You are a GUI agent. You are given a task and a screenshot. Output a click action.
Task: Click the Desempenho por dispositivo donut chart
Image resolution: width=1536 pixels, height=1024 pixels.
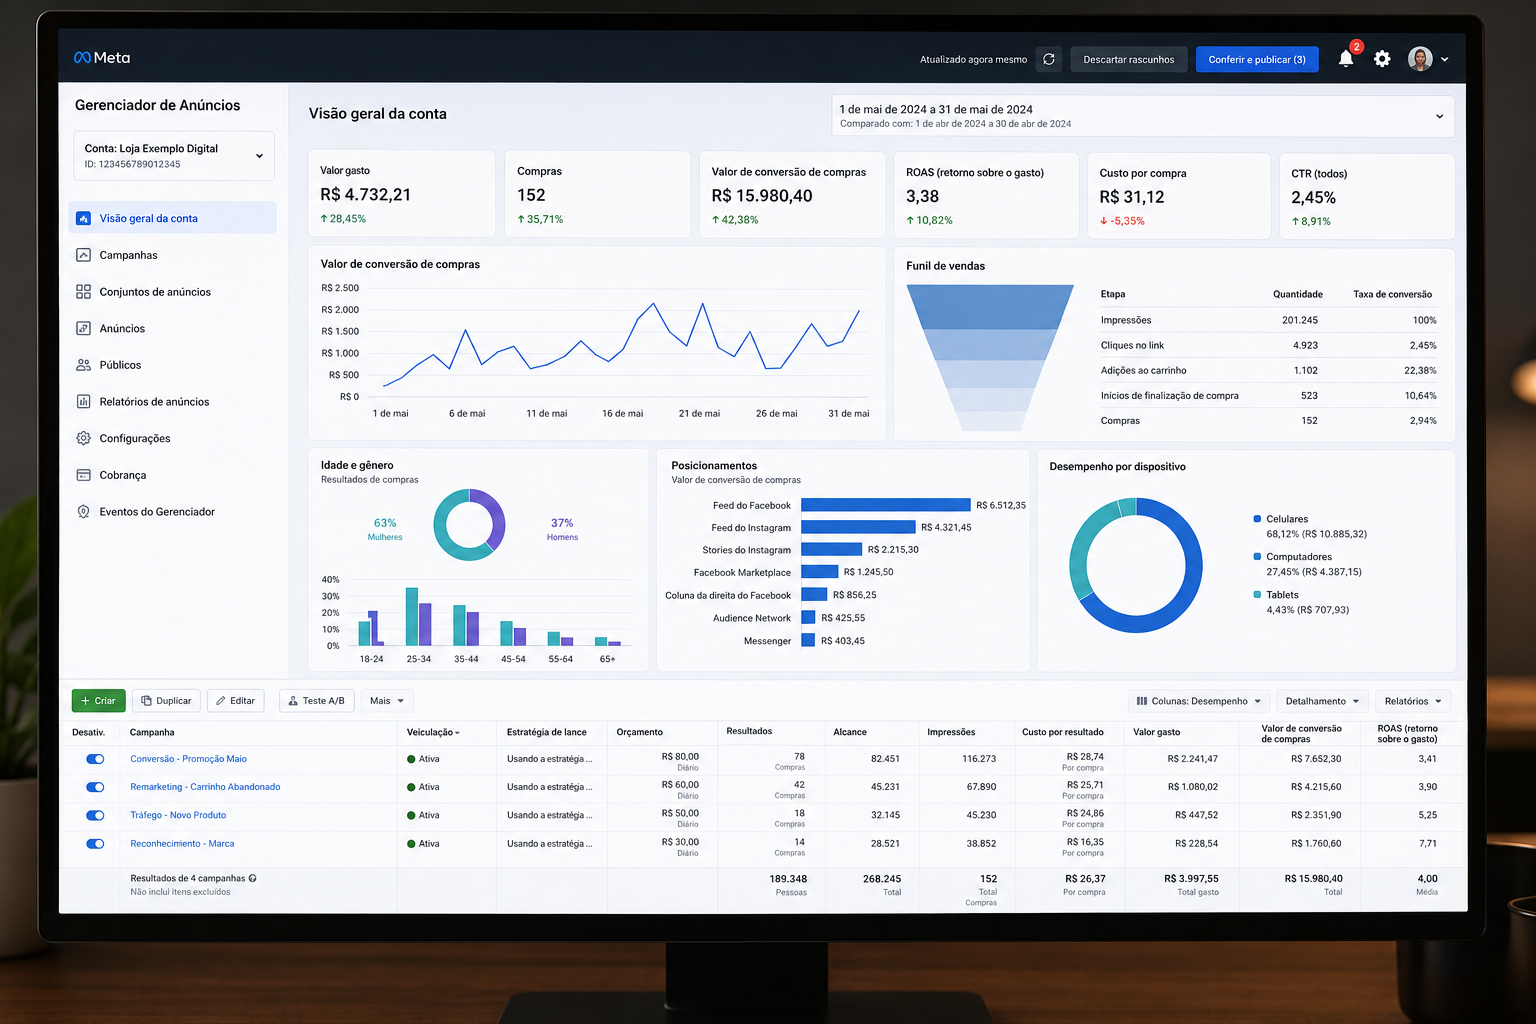(x=1136, y=565)
